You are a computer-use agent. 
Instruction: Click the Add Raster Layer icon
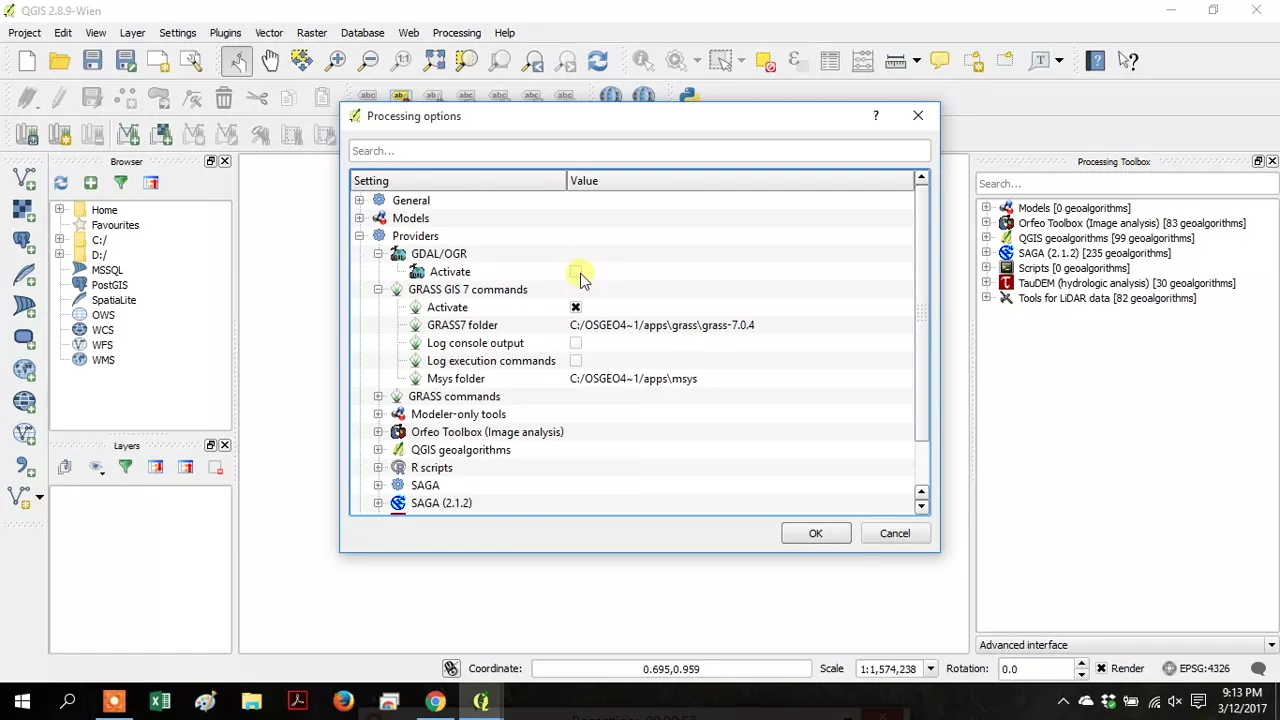[24, 211]
